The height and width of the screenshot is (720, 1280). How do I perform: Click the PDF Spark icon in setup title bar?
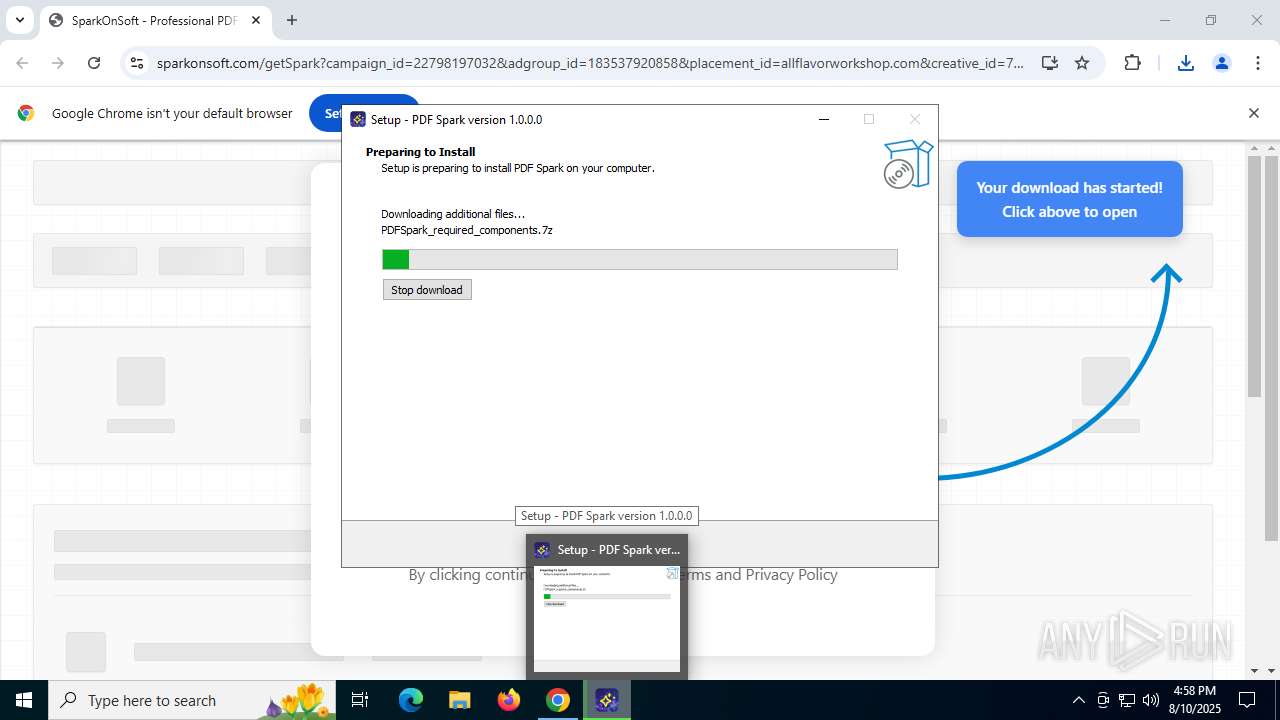358,119
